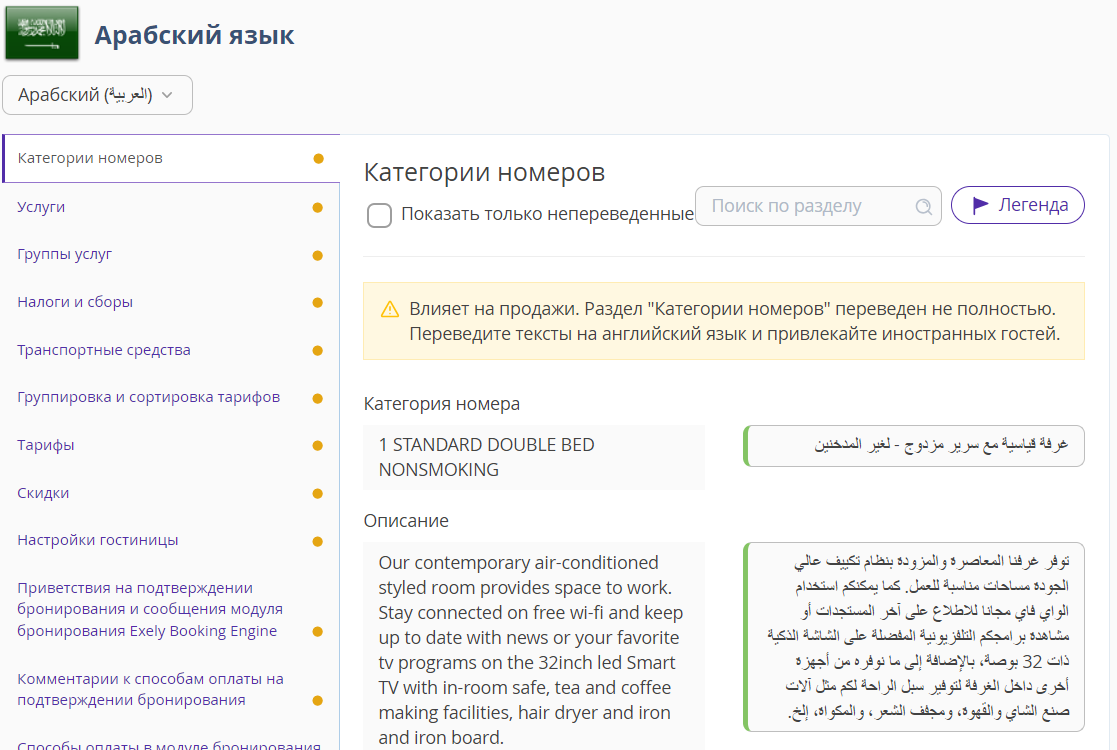1117x750 pixels.
Task: Open Настройки гостиницы section
Action: point(98,540)
